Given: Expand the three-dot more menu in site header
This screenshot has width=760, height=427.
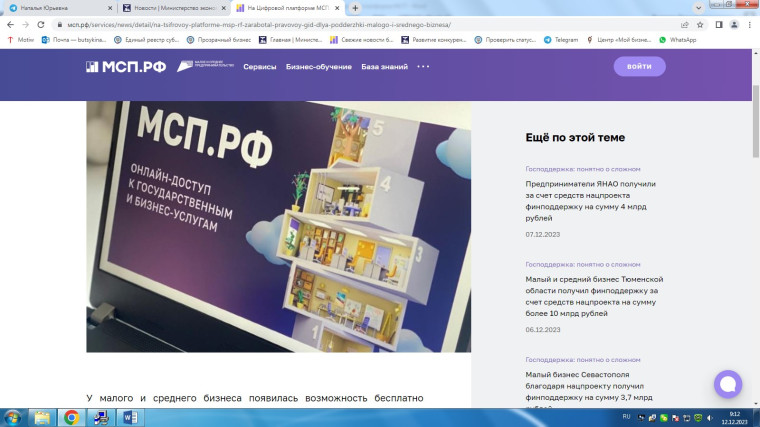Looking at the screenshot, I should tap(423, 67).
